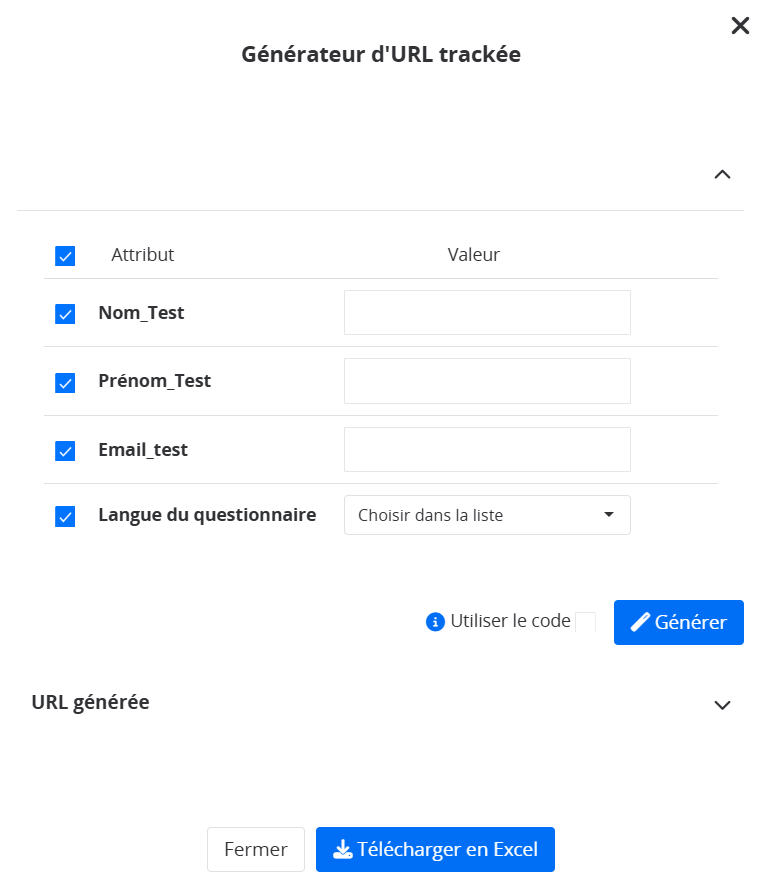Click the download icon on Télécharger en Excel
The image size is (763, 885).
pyautogui.click(x=343, y=850)
